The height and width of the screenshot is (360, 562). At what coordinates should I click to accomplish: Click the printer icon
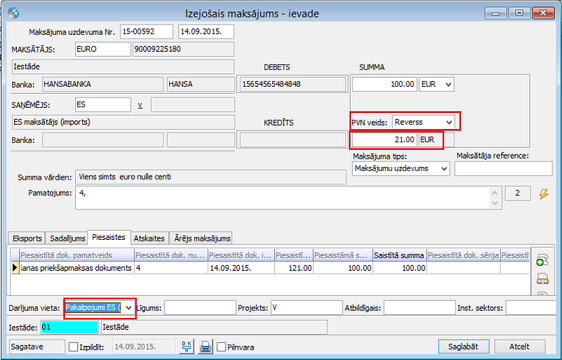205,347
